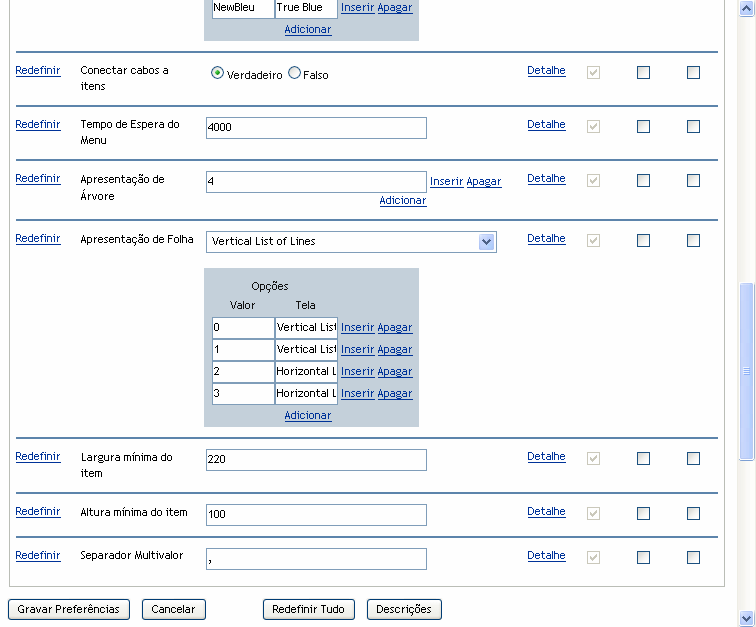The height and width of the screenshot is (627, 756).
Task: Open the Apresentação de Folha dropdown
Action: pos(486,241)
